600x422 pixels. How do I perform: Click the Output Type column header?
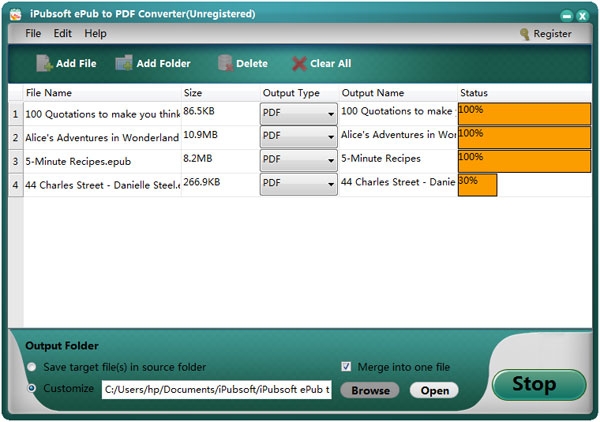pyautogui.click(x=300, y=93)
